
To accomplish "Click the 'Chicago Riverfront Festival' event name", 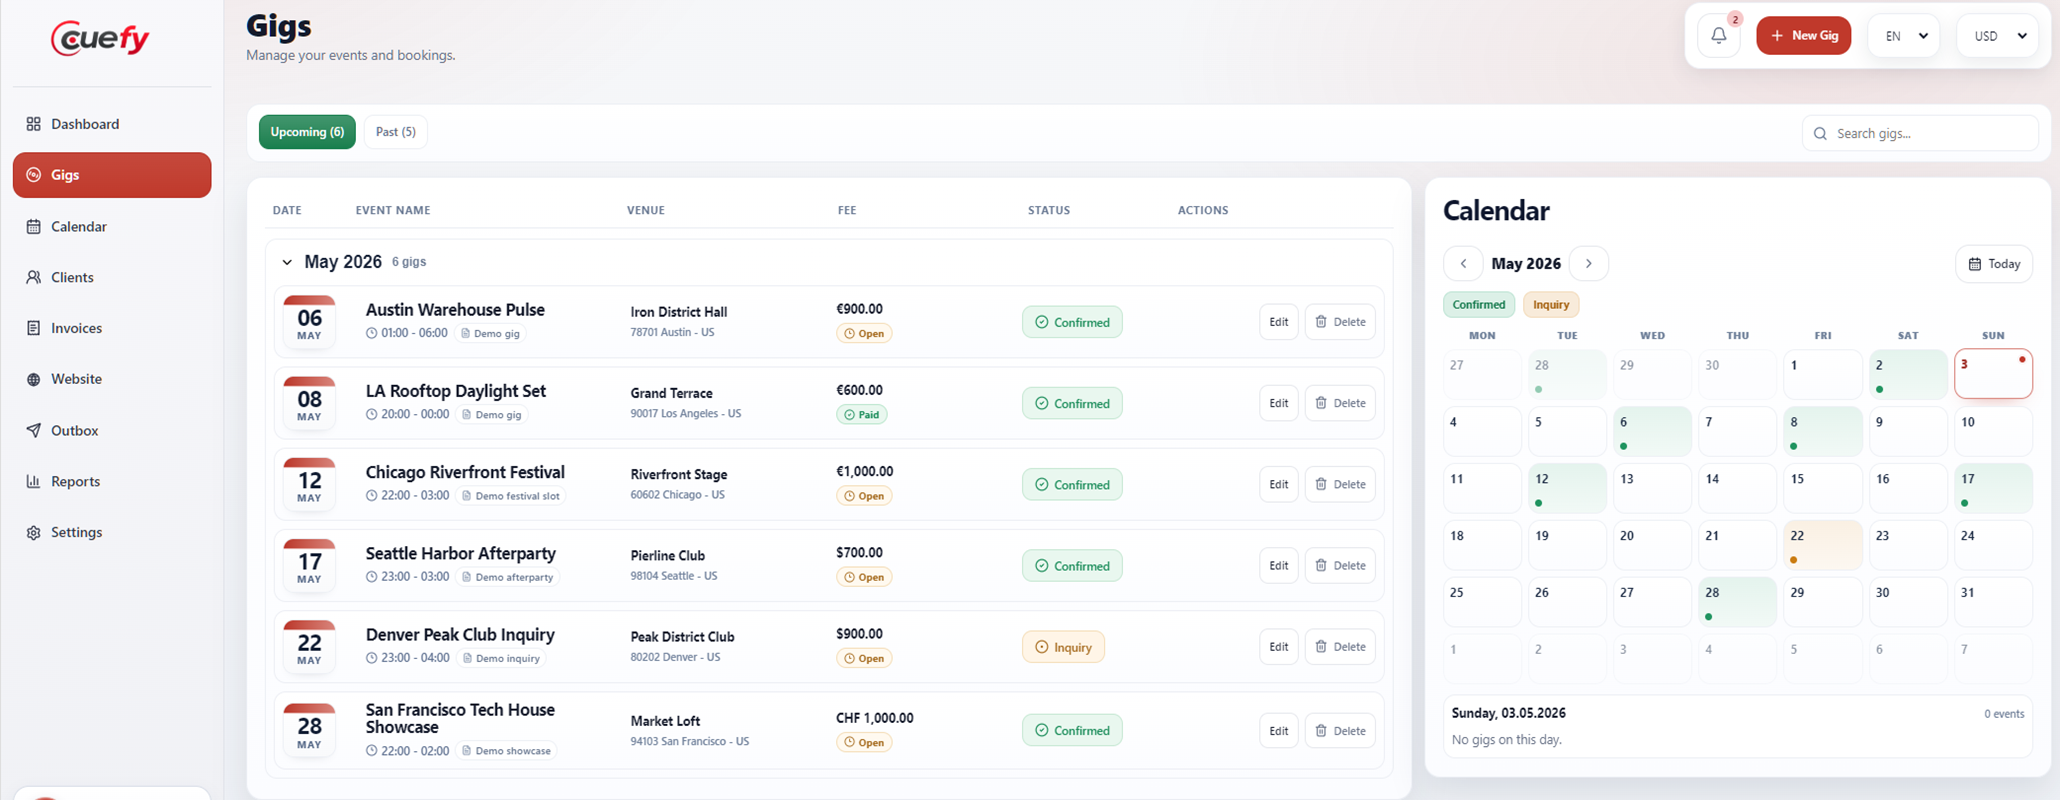I will click(x=465, y=472).
